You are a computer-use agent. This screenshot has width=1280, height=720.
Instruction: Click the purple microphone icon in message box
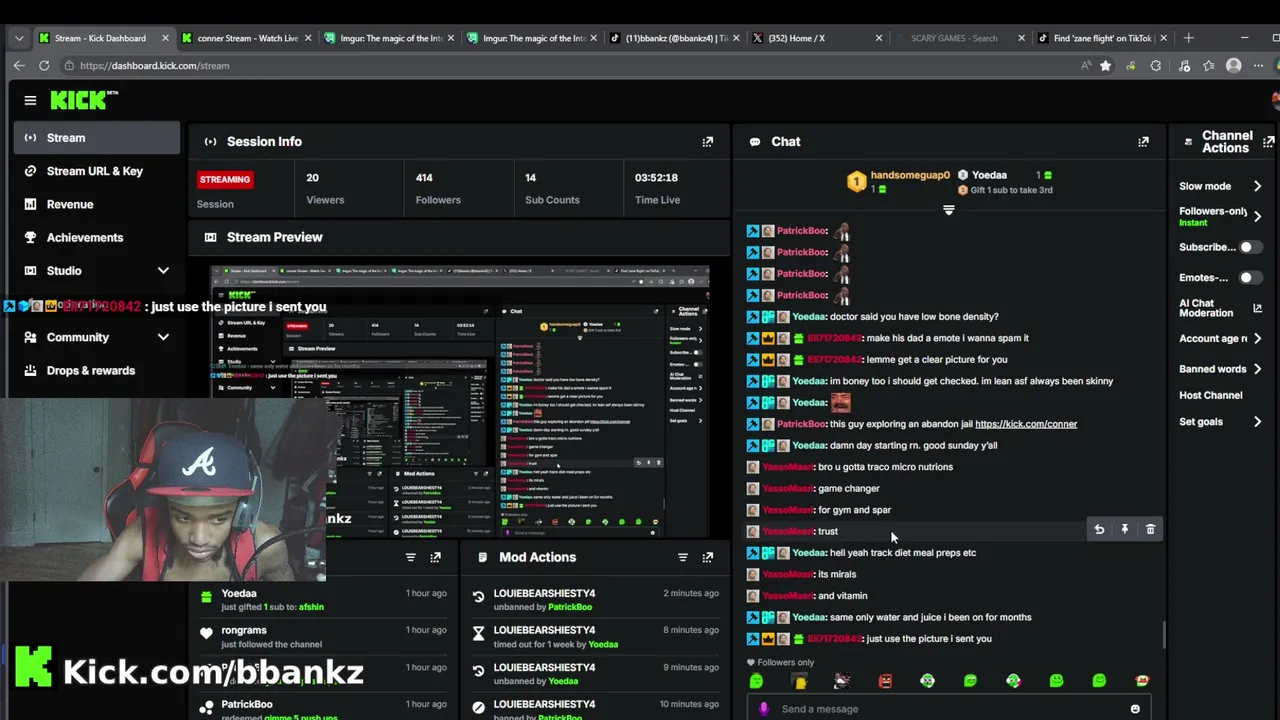pyautogui.click(x=764, y=709)
